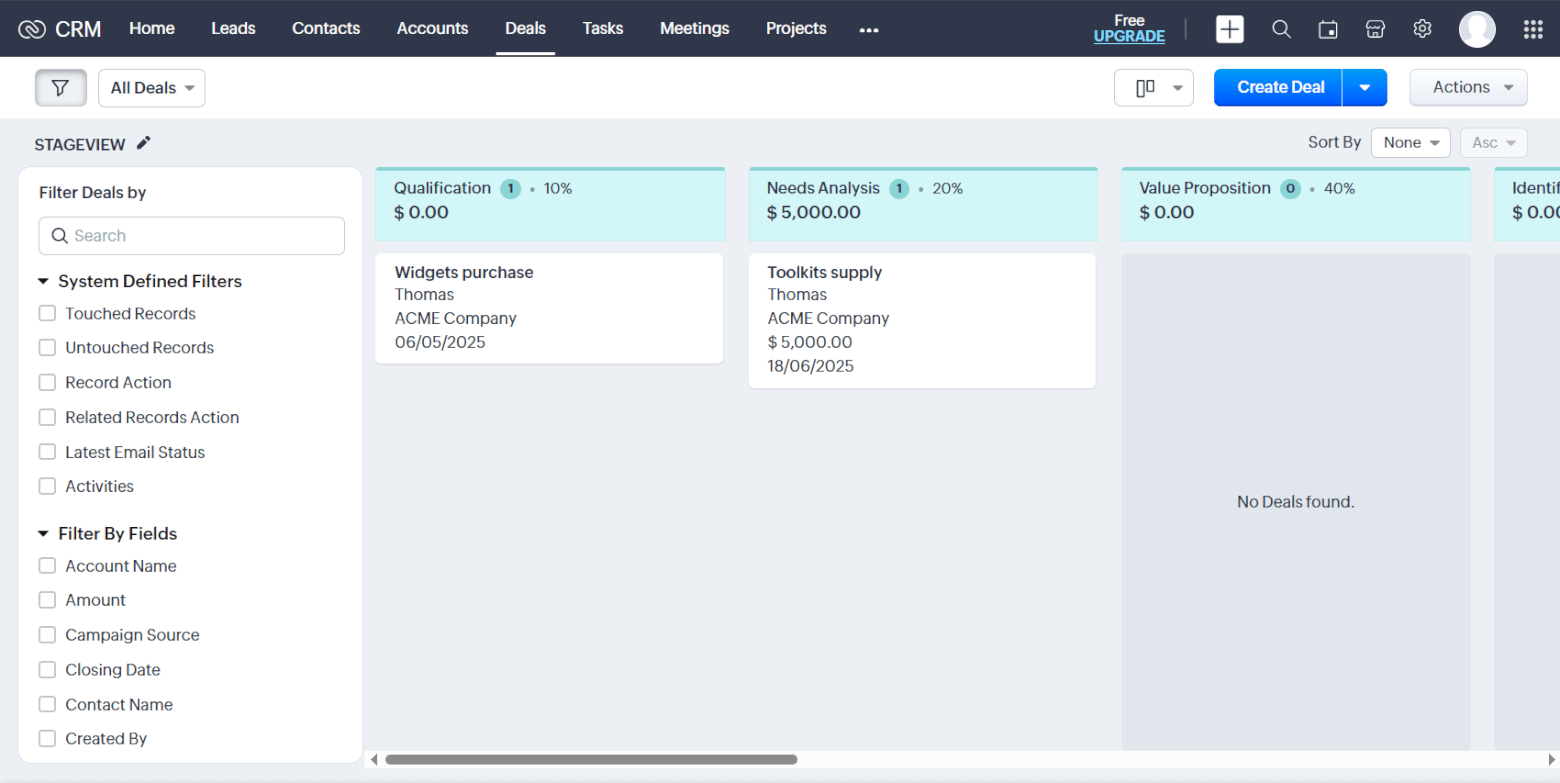Click the Needs Analysis stage header
This screenshot has width=1560, height=783.
tap(923, 205)
